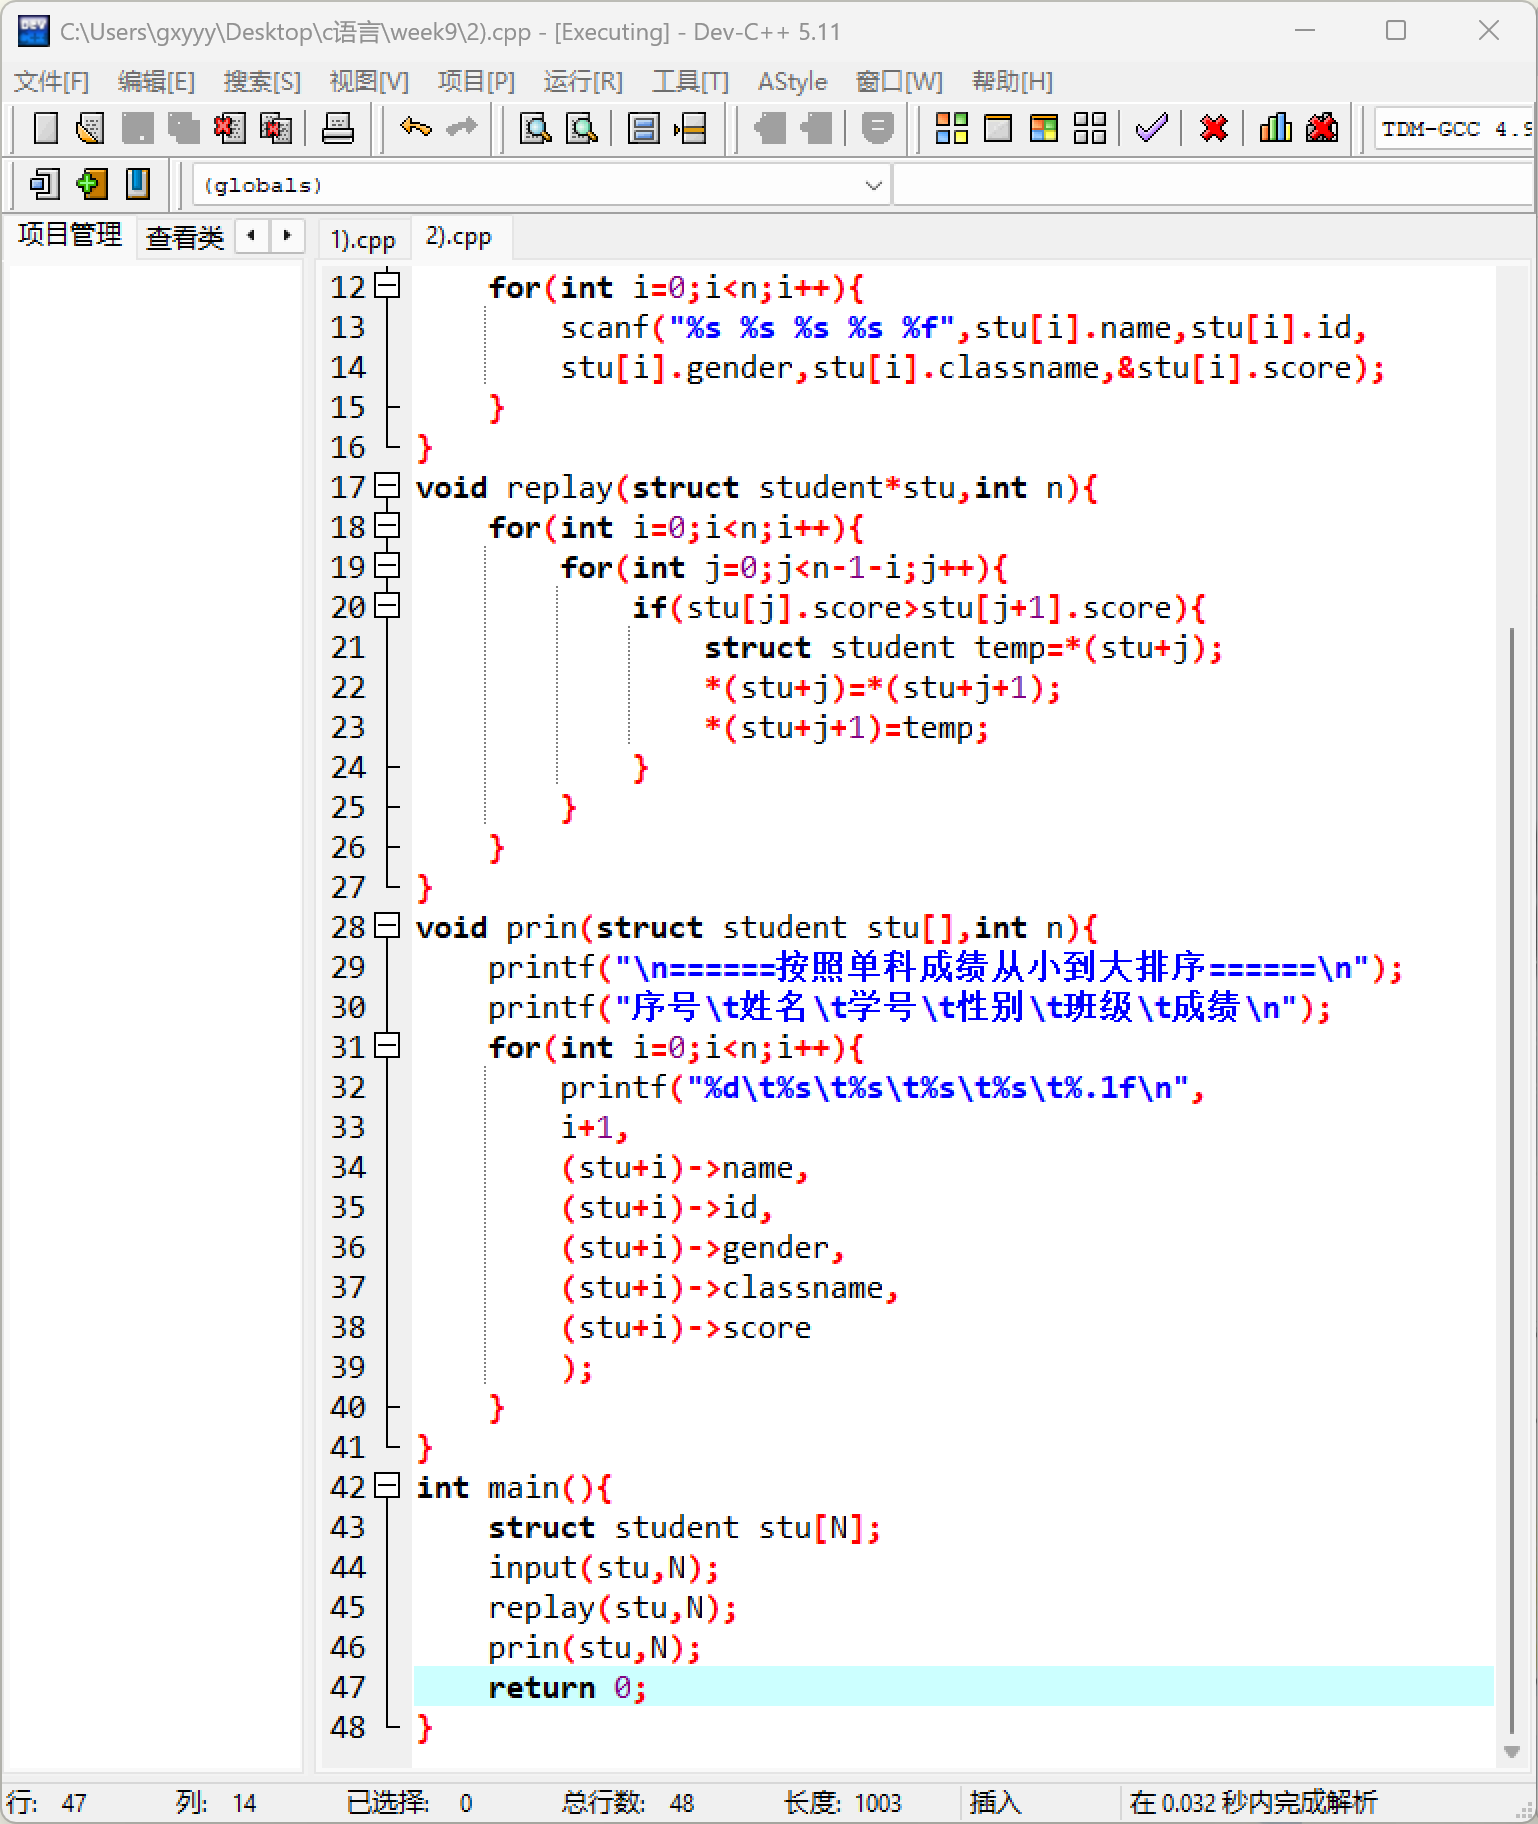Click the 总行数 total lines status entry
1538x1824 pixels.
click(x=627, y=1802)
